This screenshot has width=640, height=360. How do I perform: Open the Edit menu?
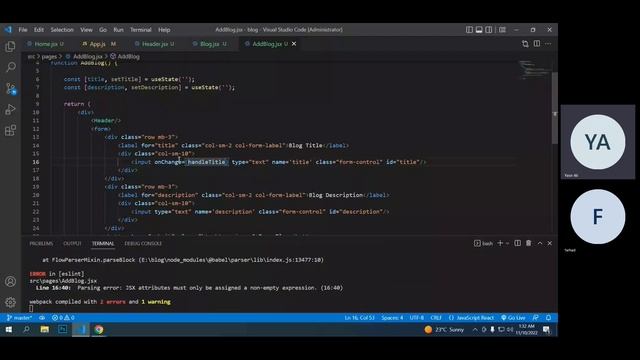point(39,30)
